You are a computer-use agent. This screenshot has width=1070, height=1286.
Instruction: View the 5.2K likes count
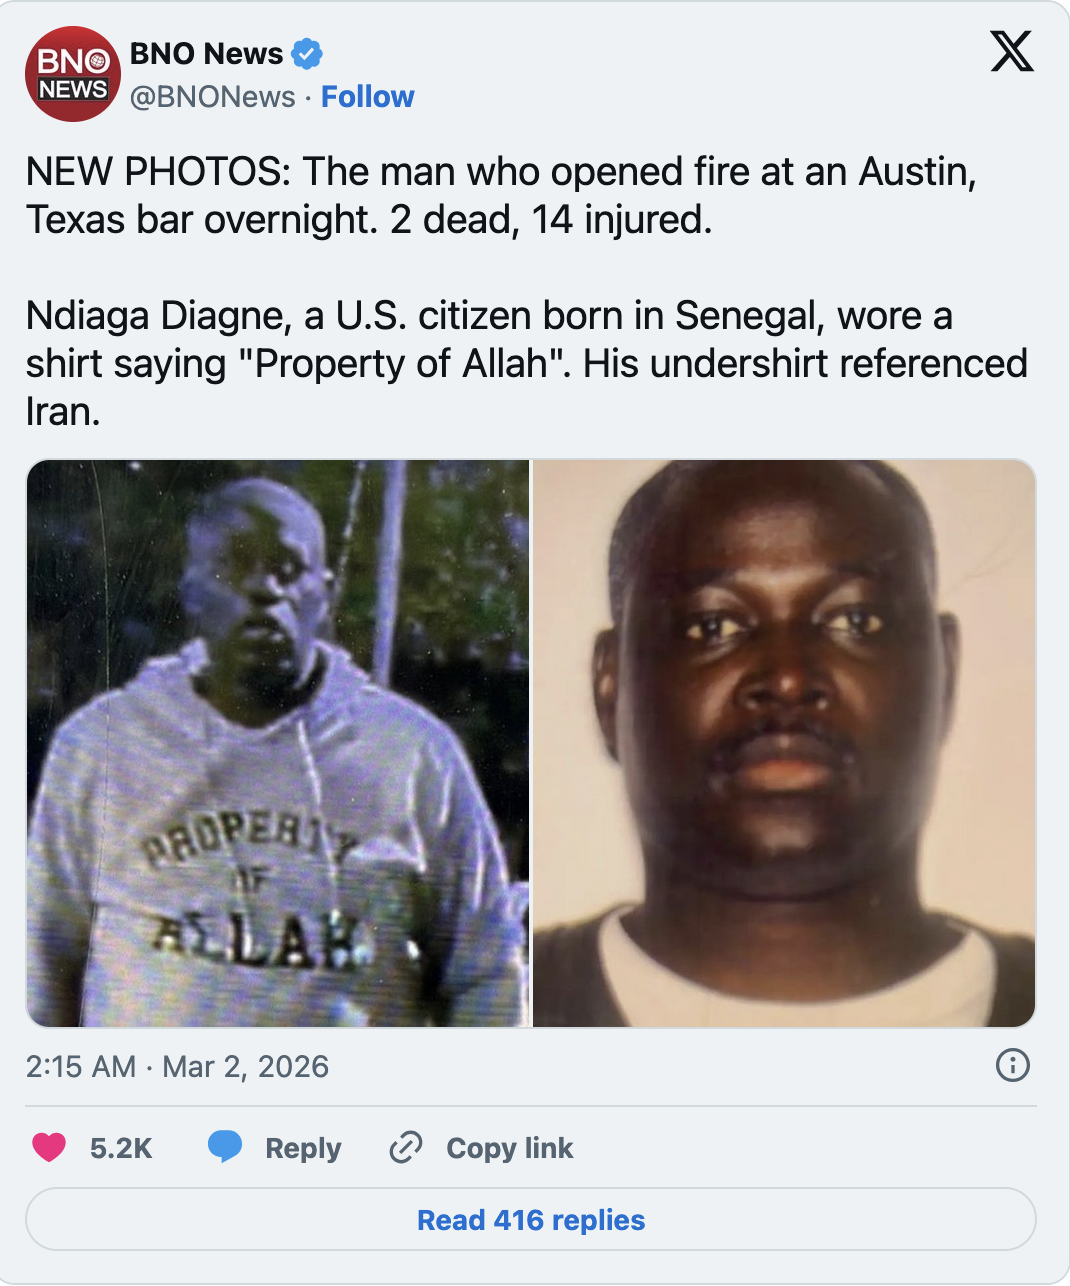121,1148
